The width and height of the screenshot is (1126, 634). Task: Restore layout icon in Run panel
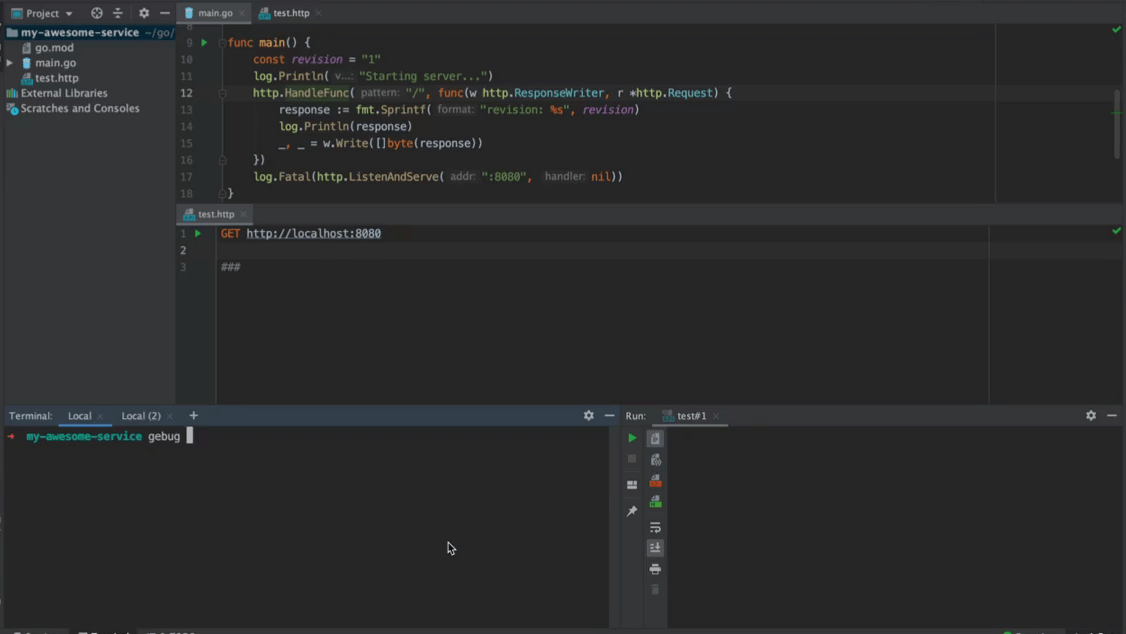point(632,485)
